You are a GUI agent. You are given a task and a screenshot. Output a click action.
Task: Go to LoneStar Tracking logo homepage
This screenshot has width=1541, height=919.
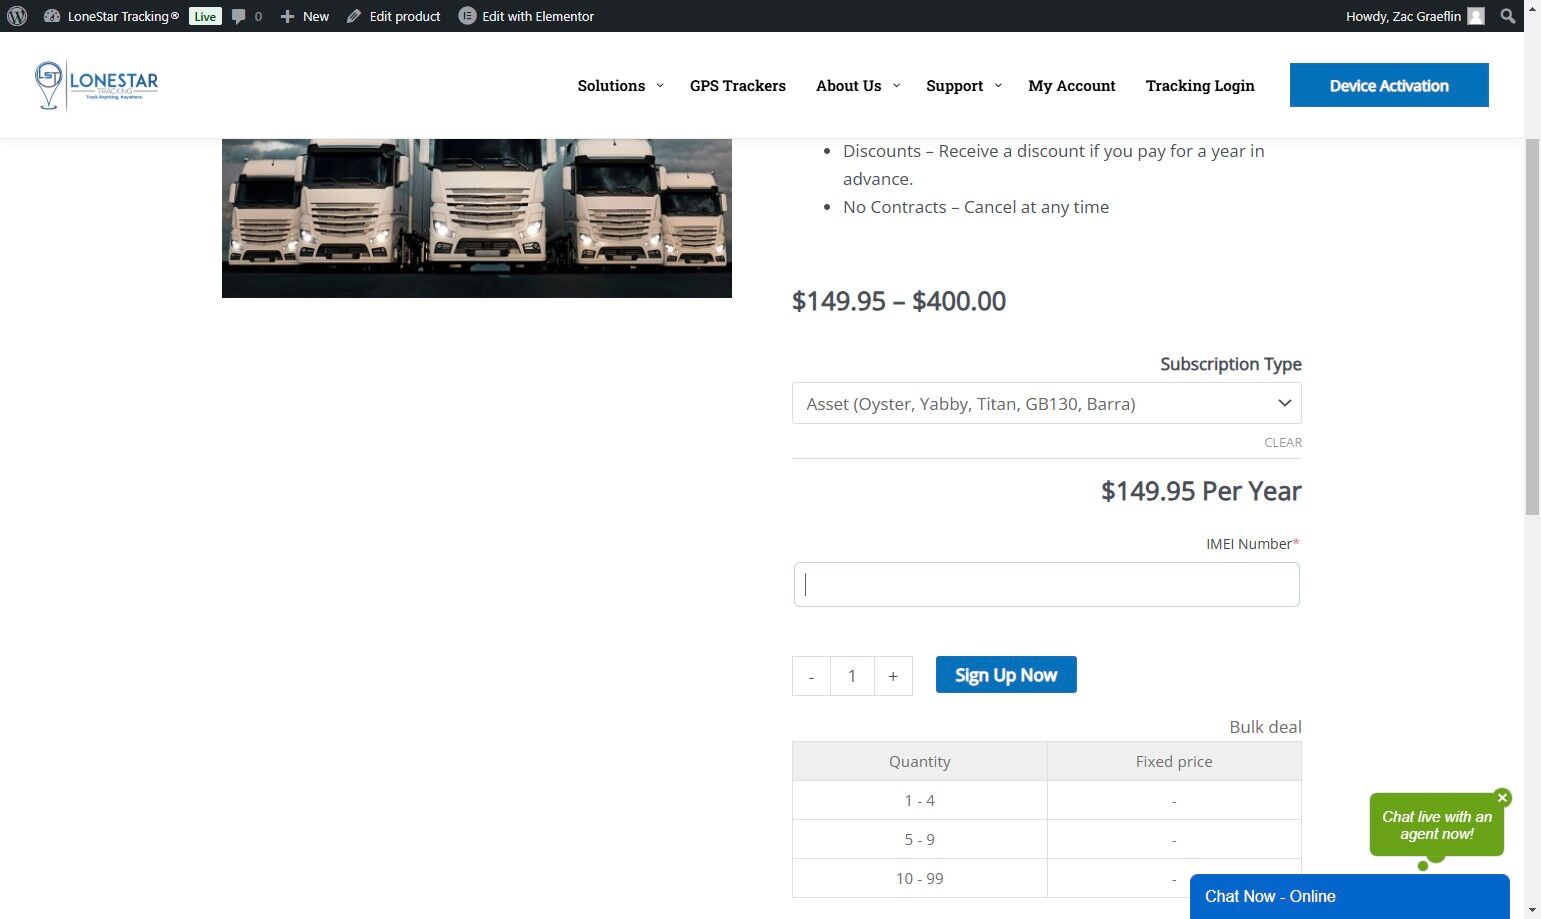point(96,86)
